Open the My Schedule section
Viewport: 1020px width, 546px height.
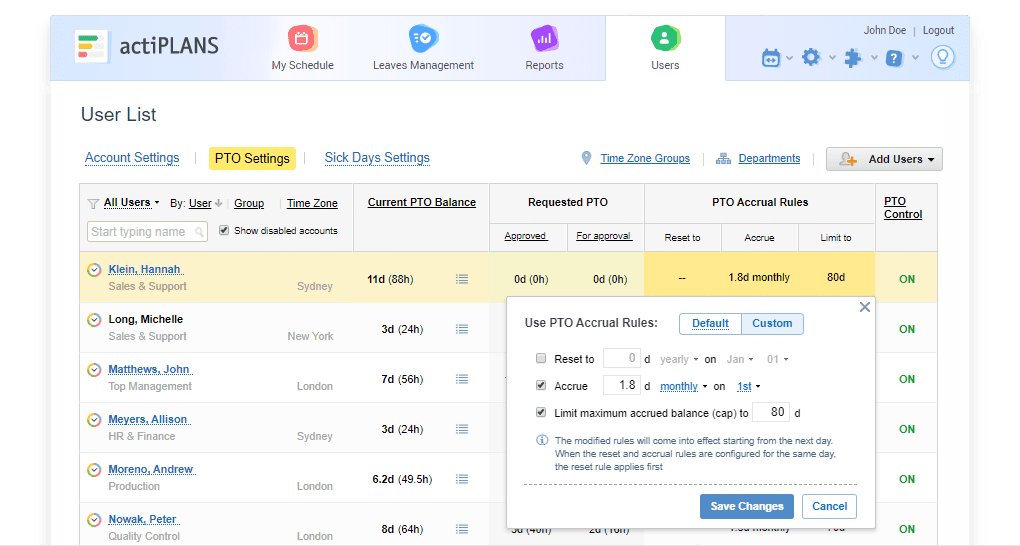click(302, 48)
